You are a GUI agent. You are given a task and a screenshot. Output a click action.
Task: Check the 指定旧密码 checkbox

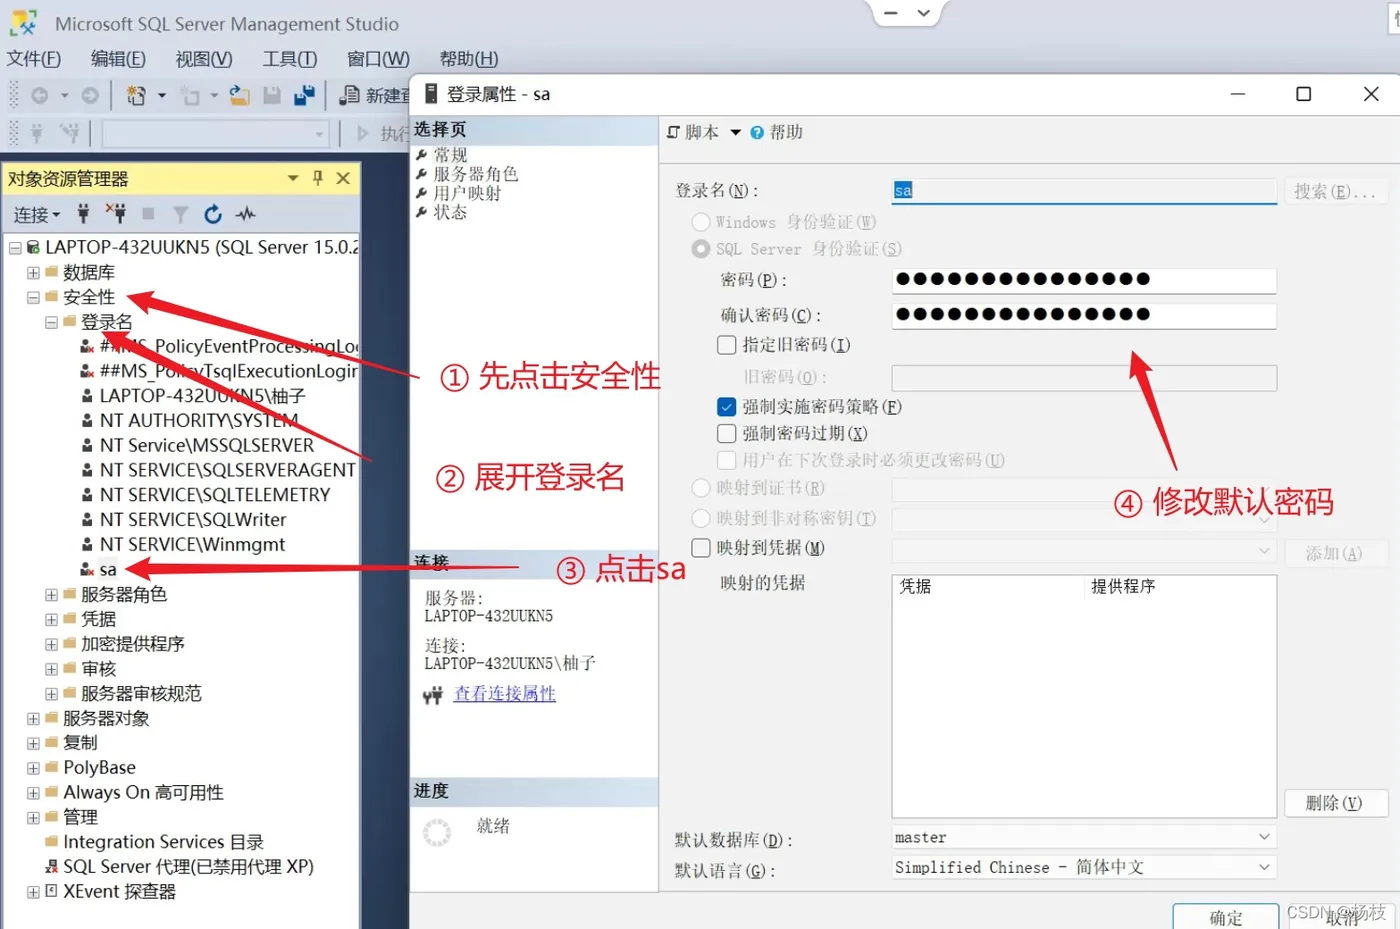[727, 345]
